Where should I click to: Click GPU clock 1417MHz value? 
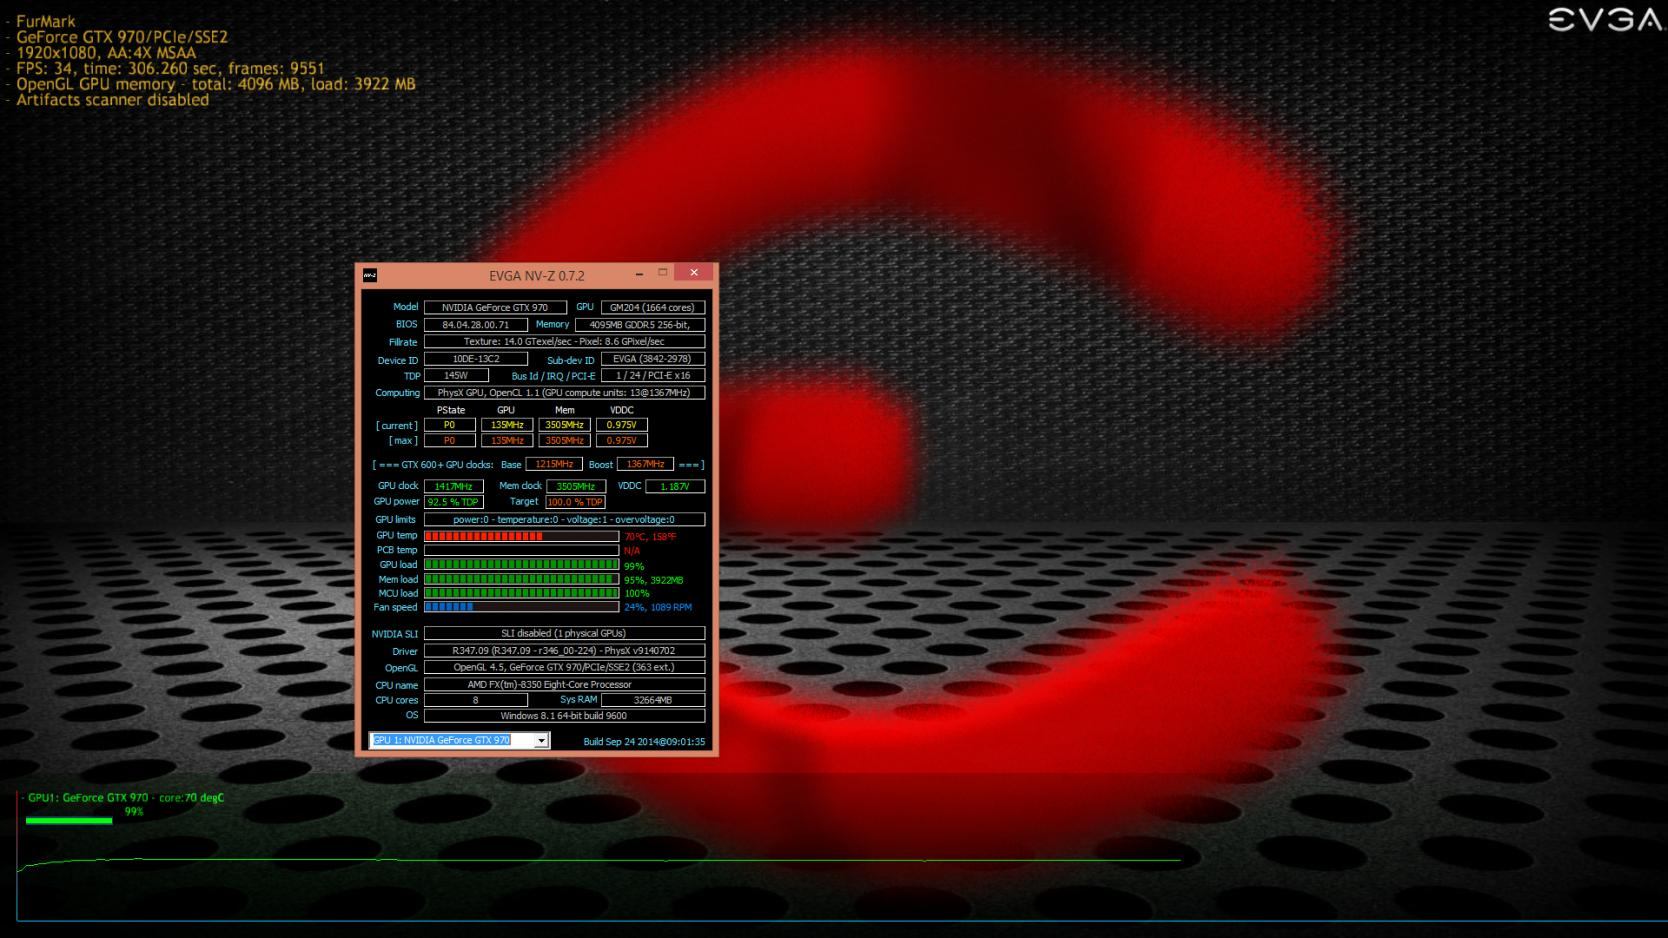point(453,487)
